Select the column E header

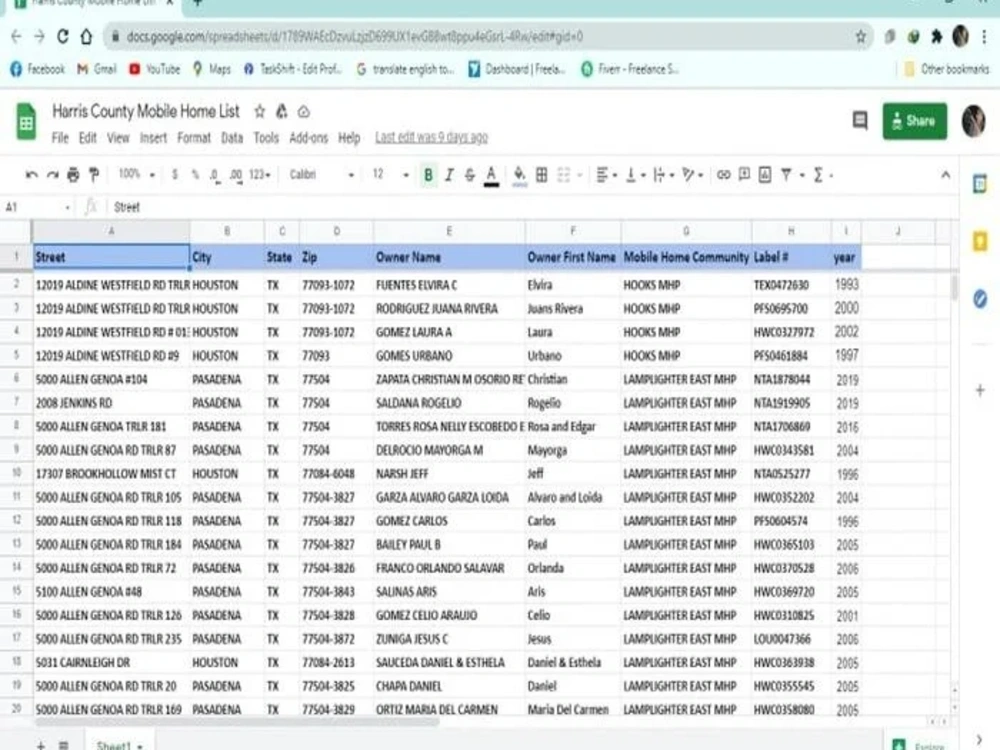449,231
